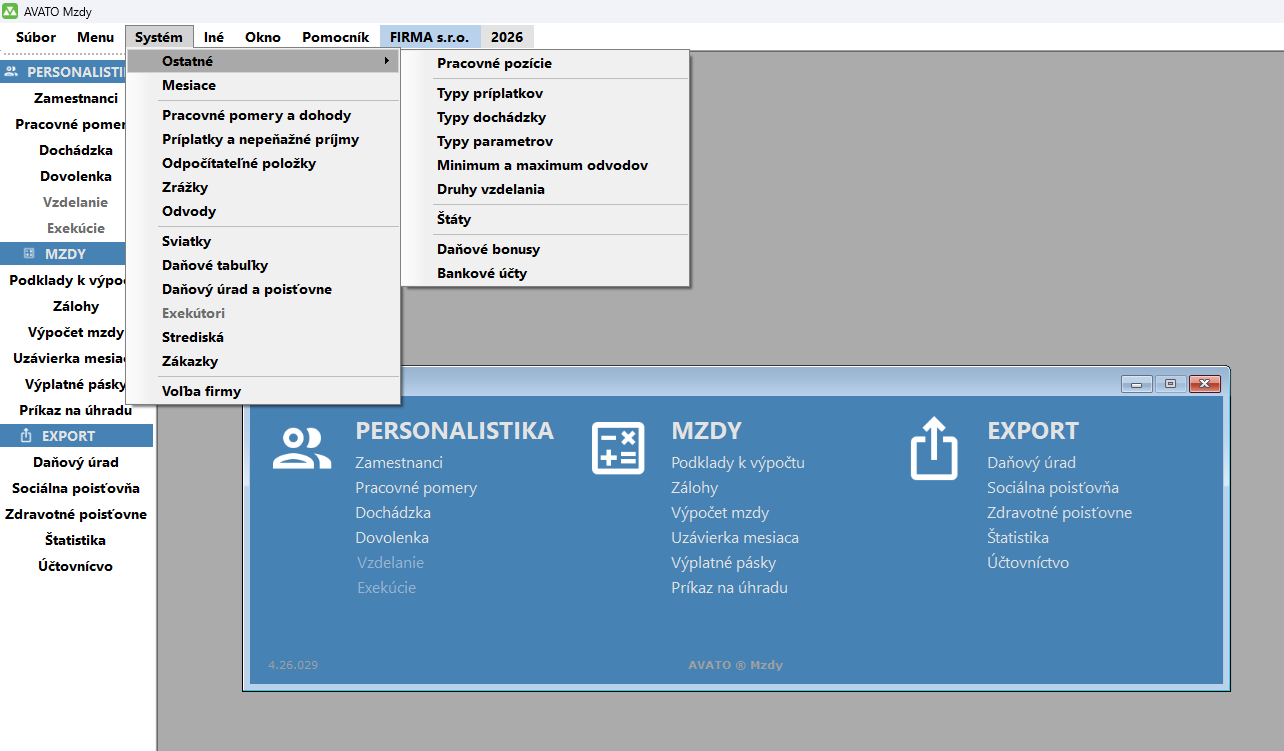Click the calculator icon in the sidebar MZDY header
The width and height of the screenshot is (1284, 751).
coord(29,254)
